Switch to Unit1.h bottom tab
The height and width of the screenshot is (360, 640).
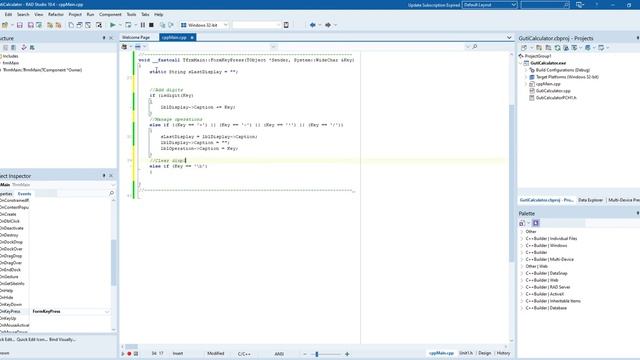466,353
